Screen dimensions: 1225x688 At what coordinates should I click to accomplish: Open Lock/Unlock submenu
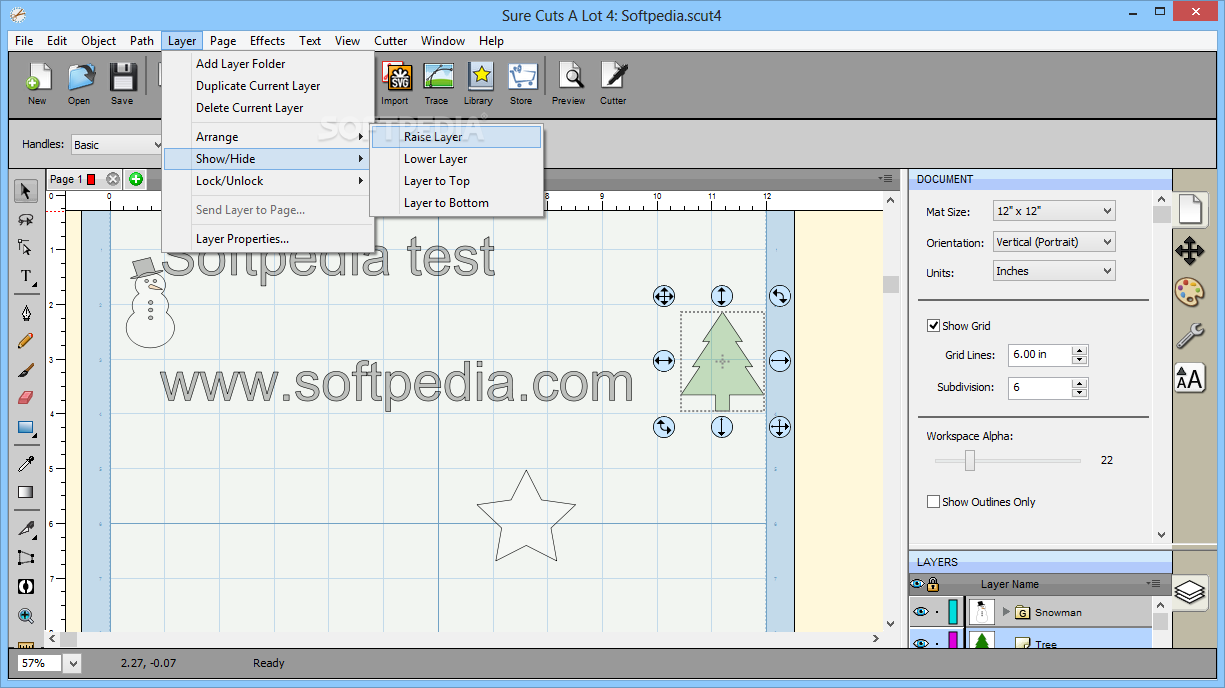point(268,181)
